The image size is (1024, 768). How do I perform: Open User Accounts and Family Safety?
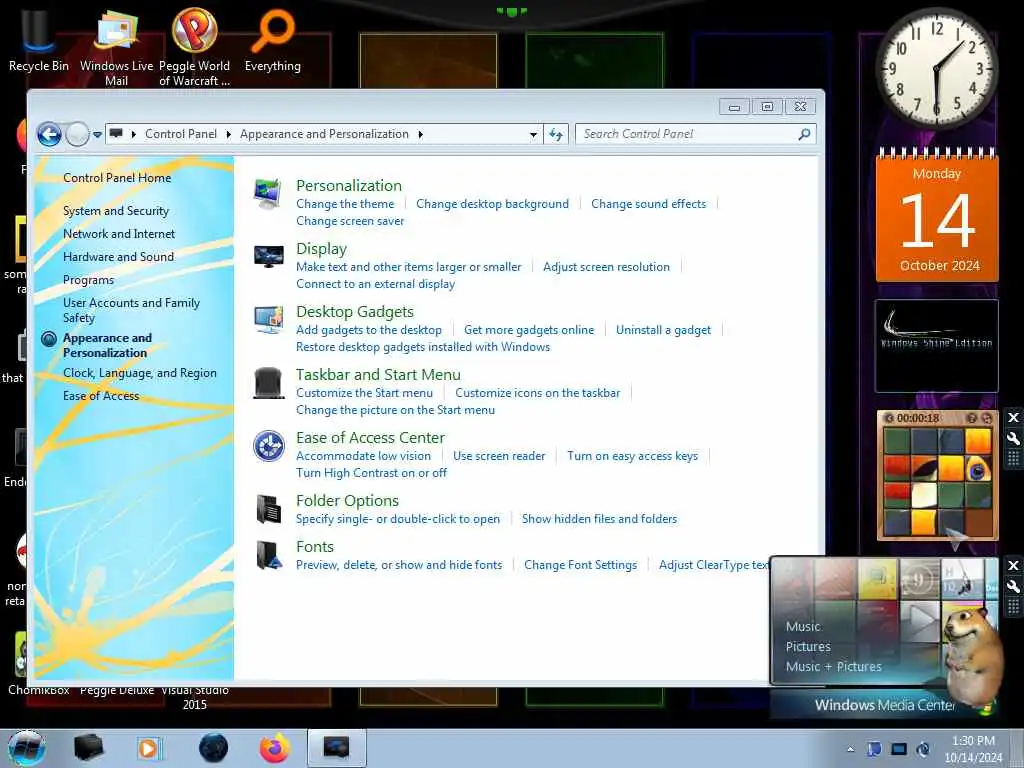131,310
